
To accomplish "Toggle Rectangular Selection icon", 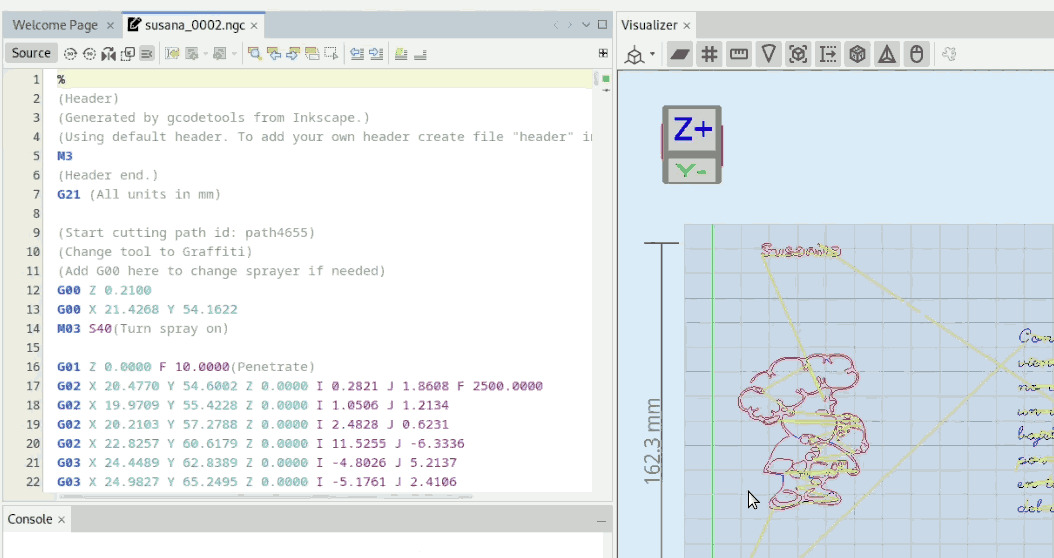I will click(331, 54).
